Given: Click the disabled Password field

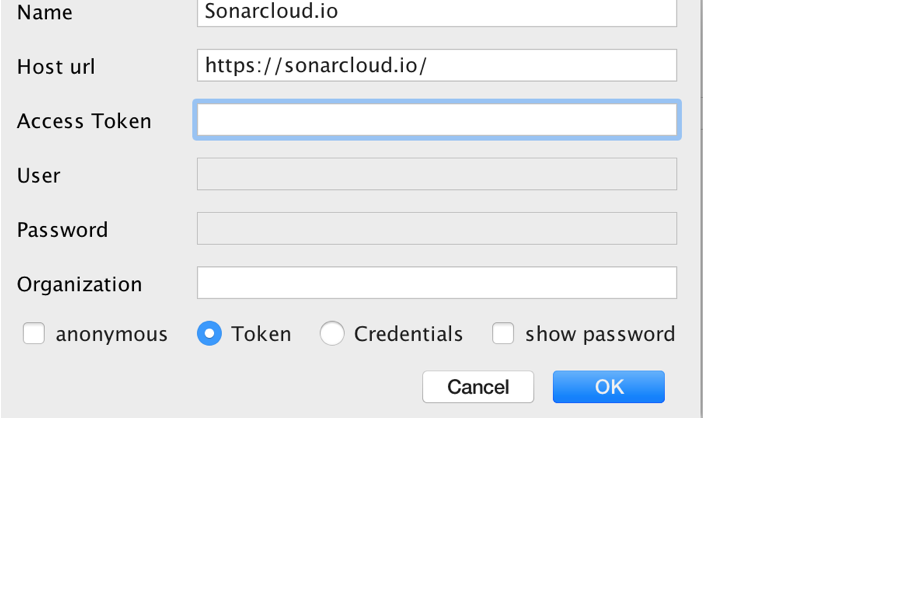Looking at the screenshot, I should (437, 228).
